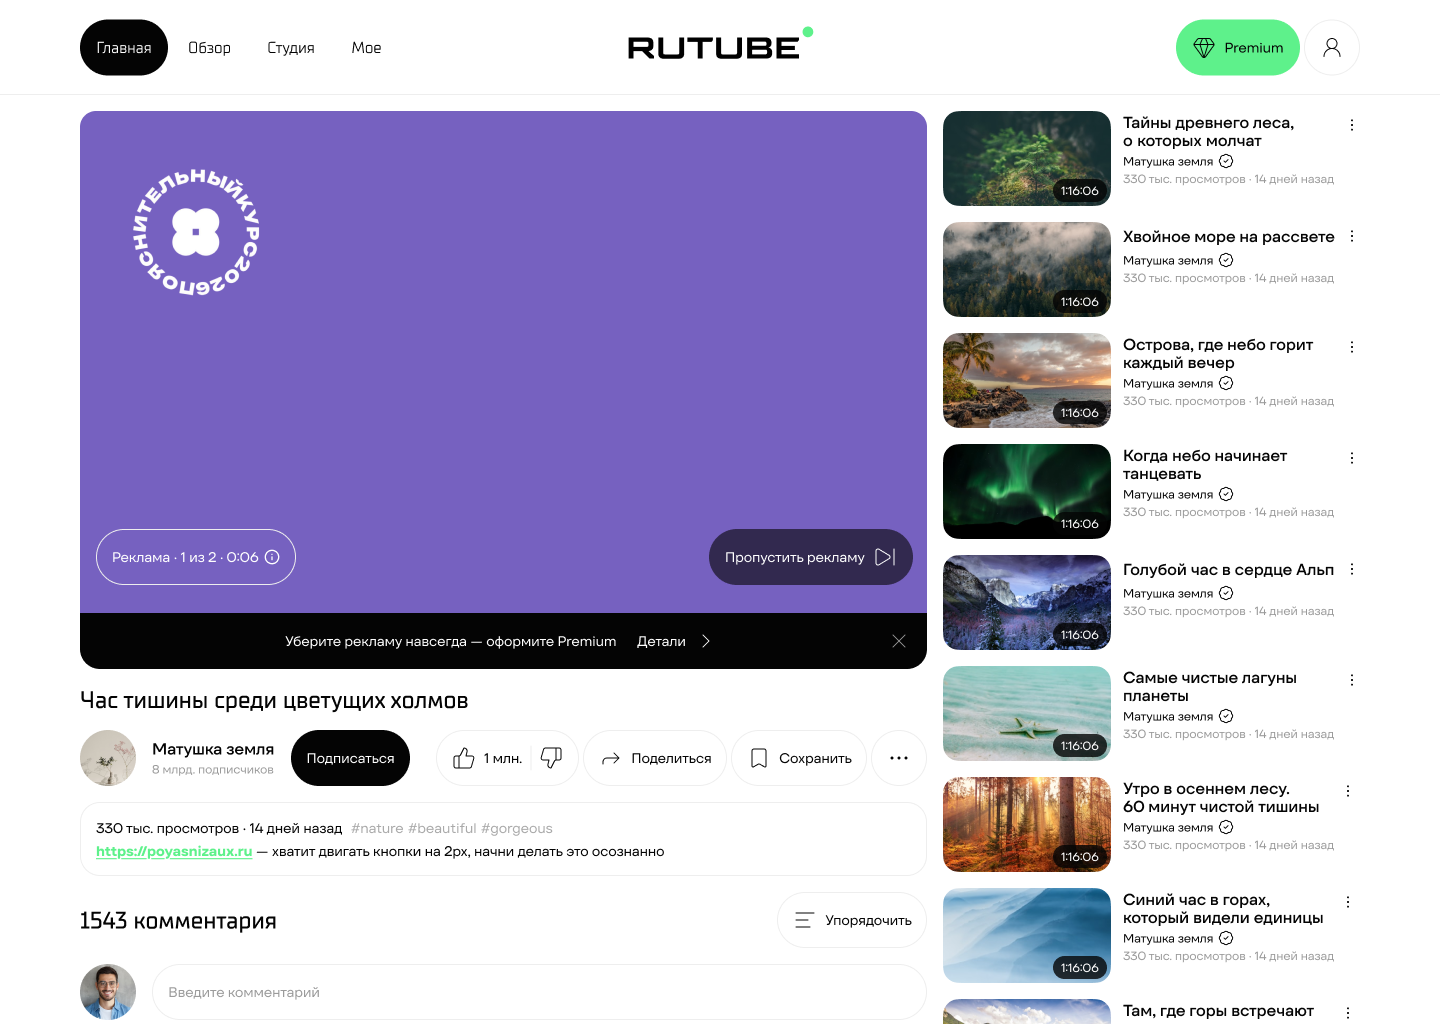Open title Утро в осеннем лесу
Viewport: 1440px width, 1024px height.
[1221, 798]
